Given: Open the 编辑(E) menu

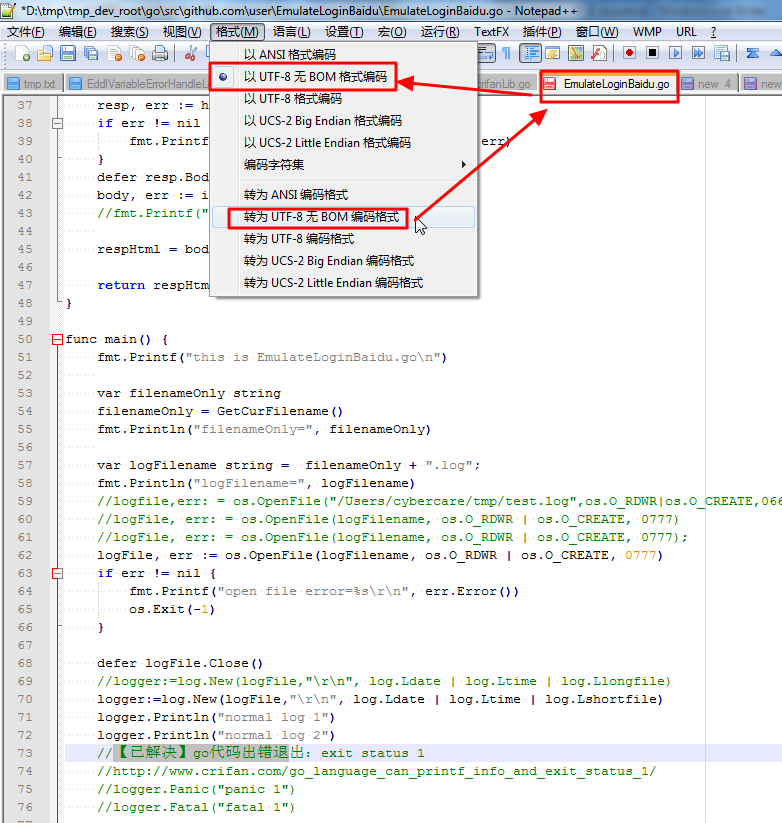Looking at the screenshot, I should coord(78,32).
